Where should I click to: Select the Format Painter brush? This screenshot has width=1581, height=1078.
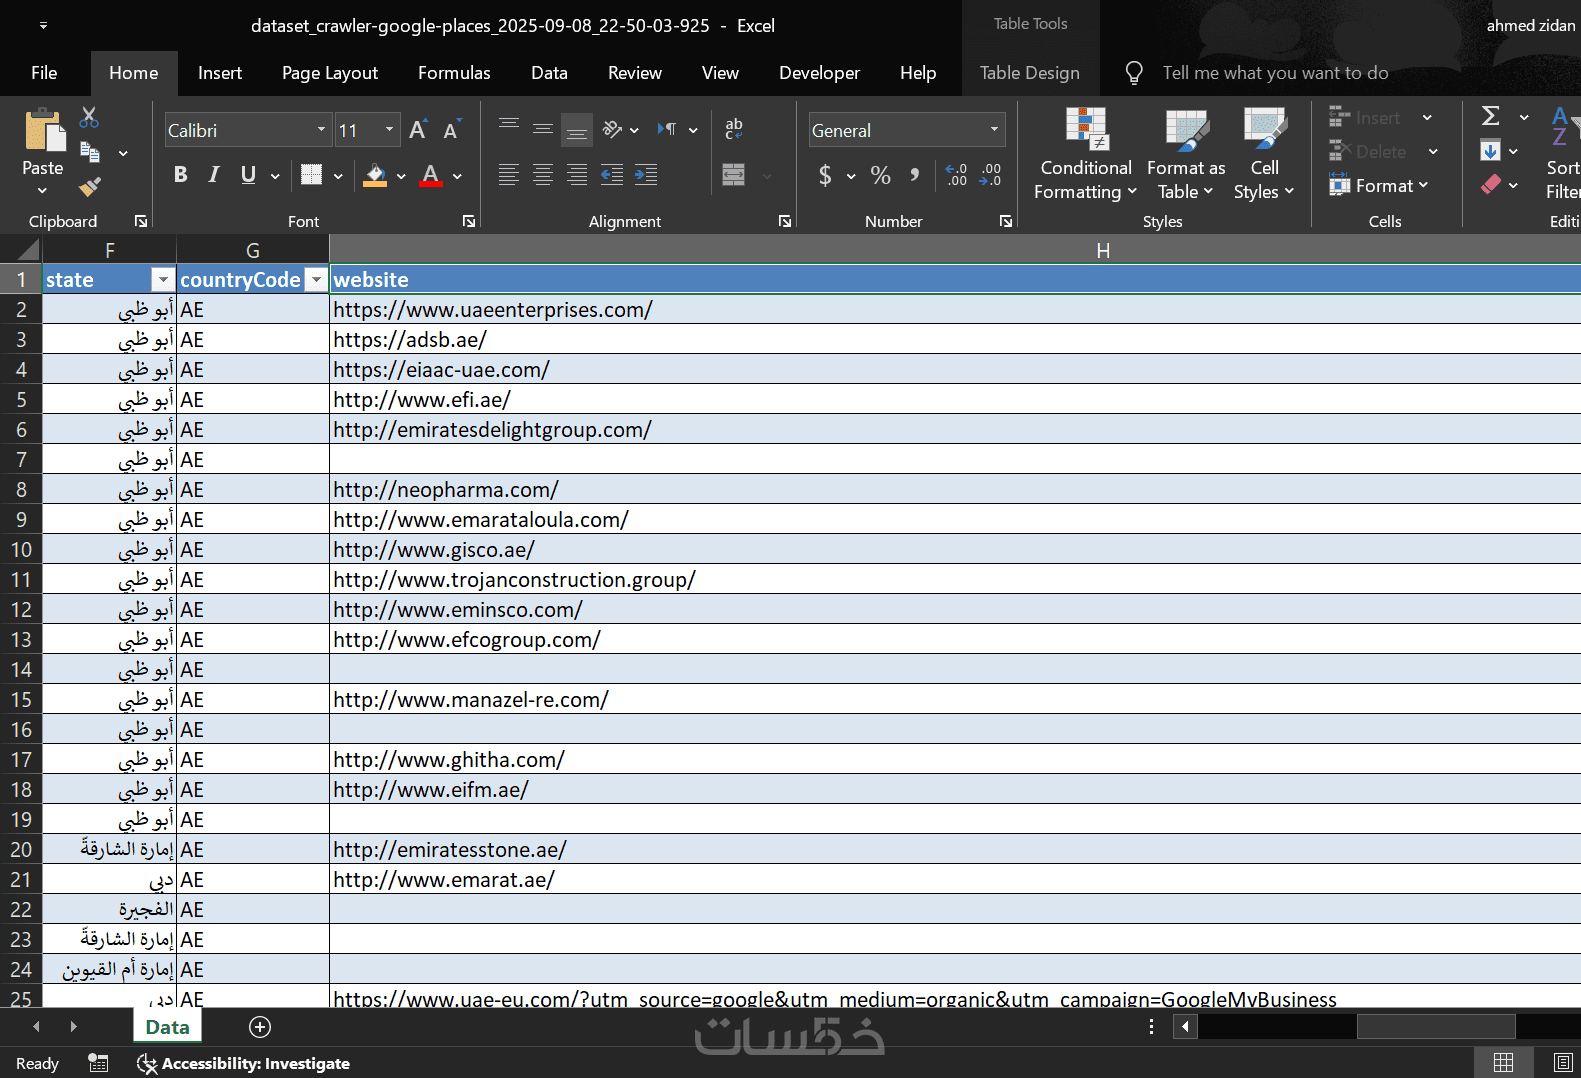tap(90, 187)
